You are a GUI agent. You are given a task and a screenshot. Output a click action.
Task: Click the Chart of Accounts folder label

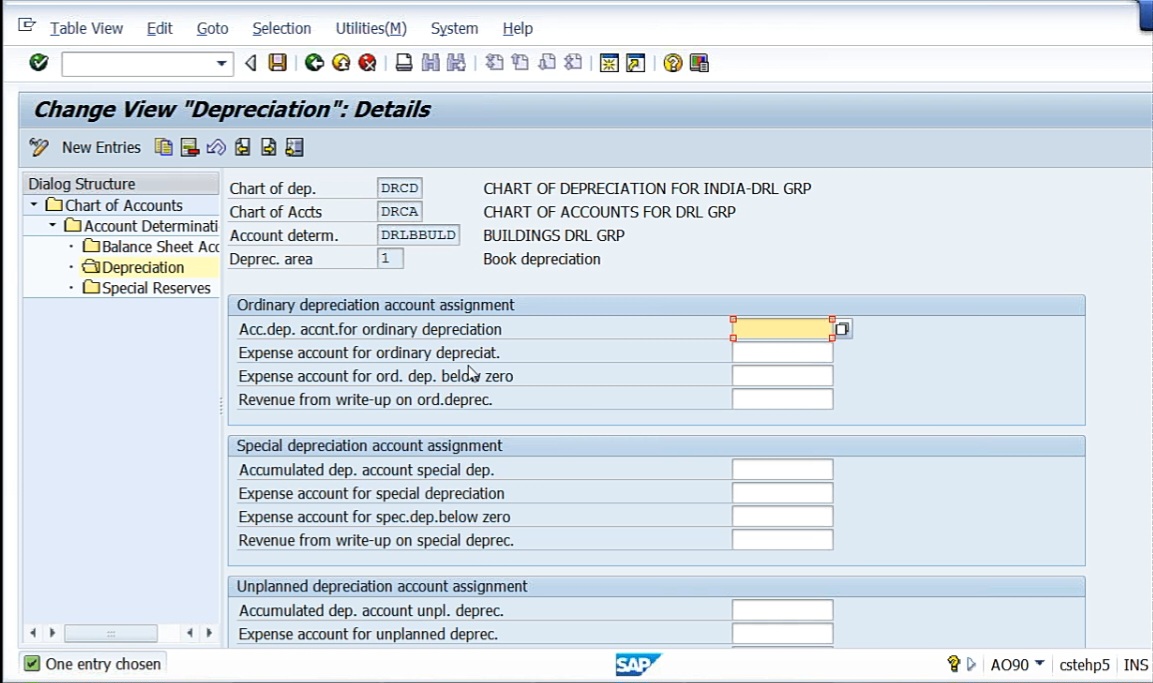tap(124, 205)
